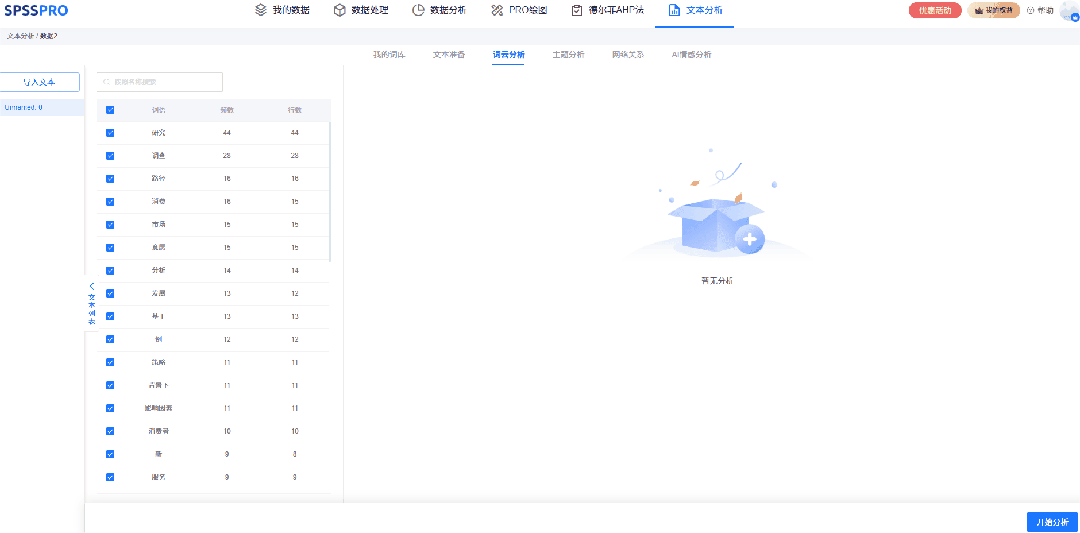Viewport: 1080px width, 533px height.
Task: Click the blue start analysis button
Action: 1052,522
